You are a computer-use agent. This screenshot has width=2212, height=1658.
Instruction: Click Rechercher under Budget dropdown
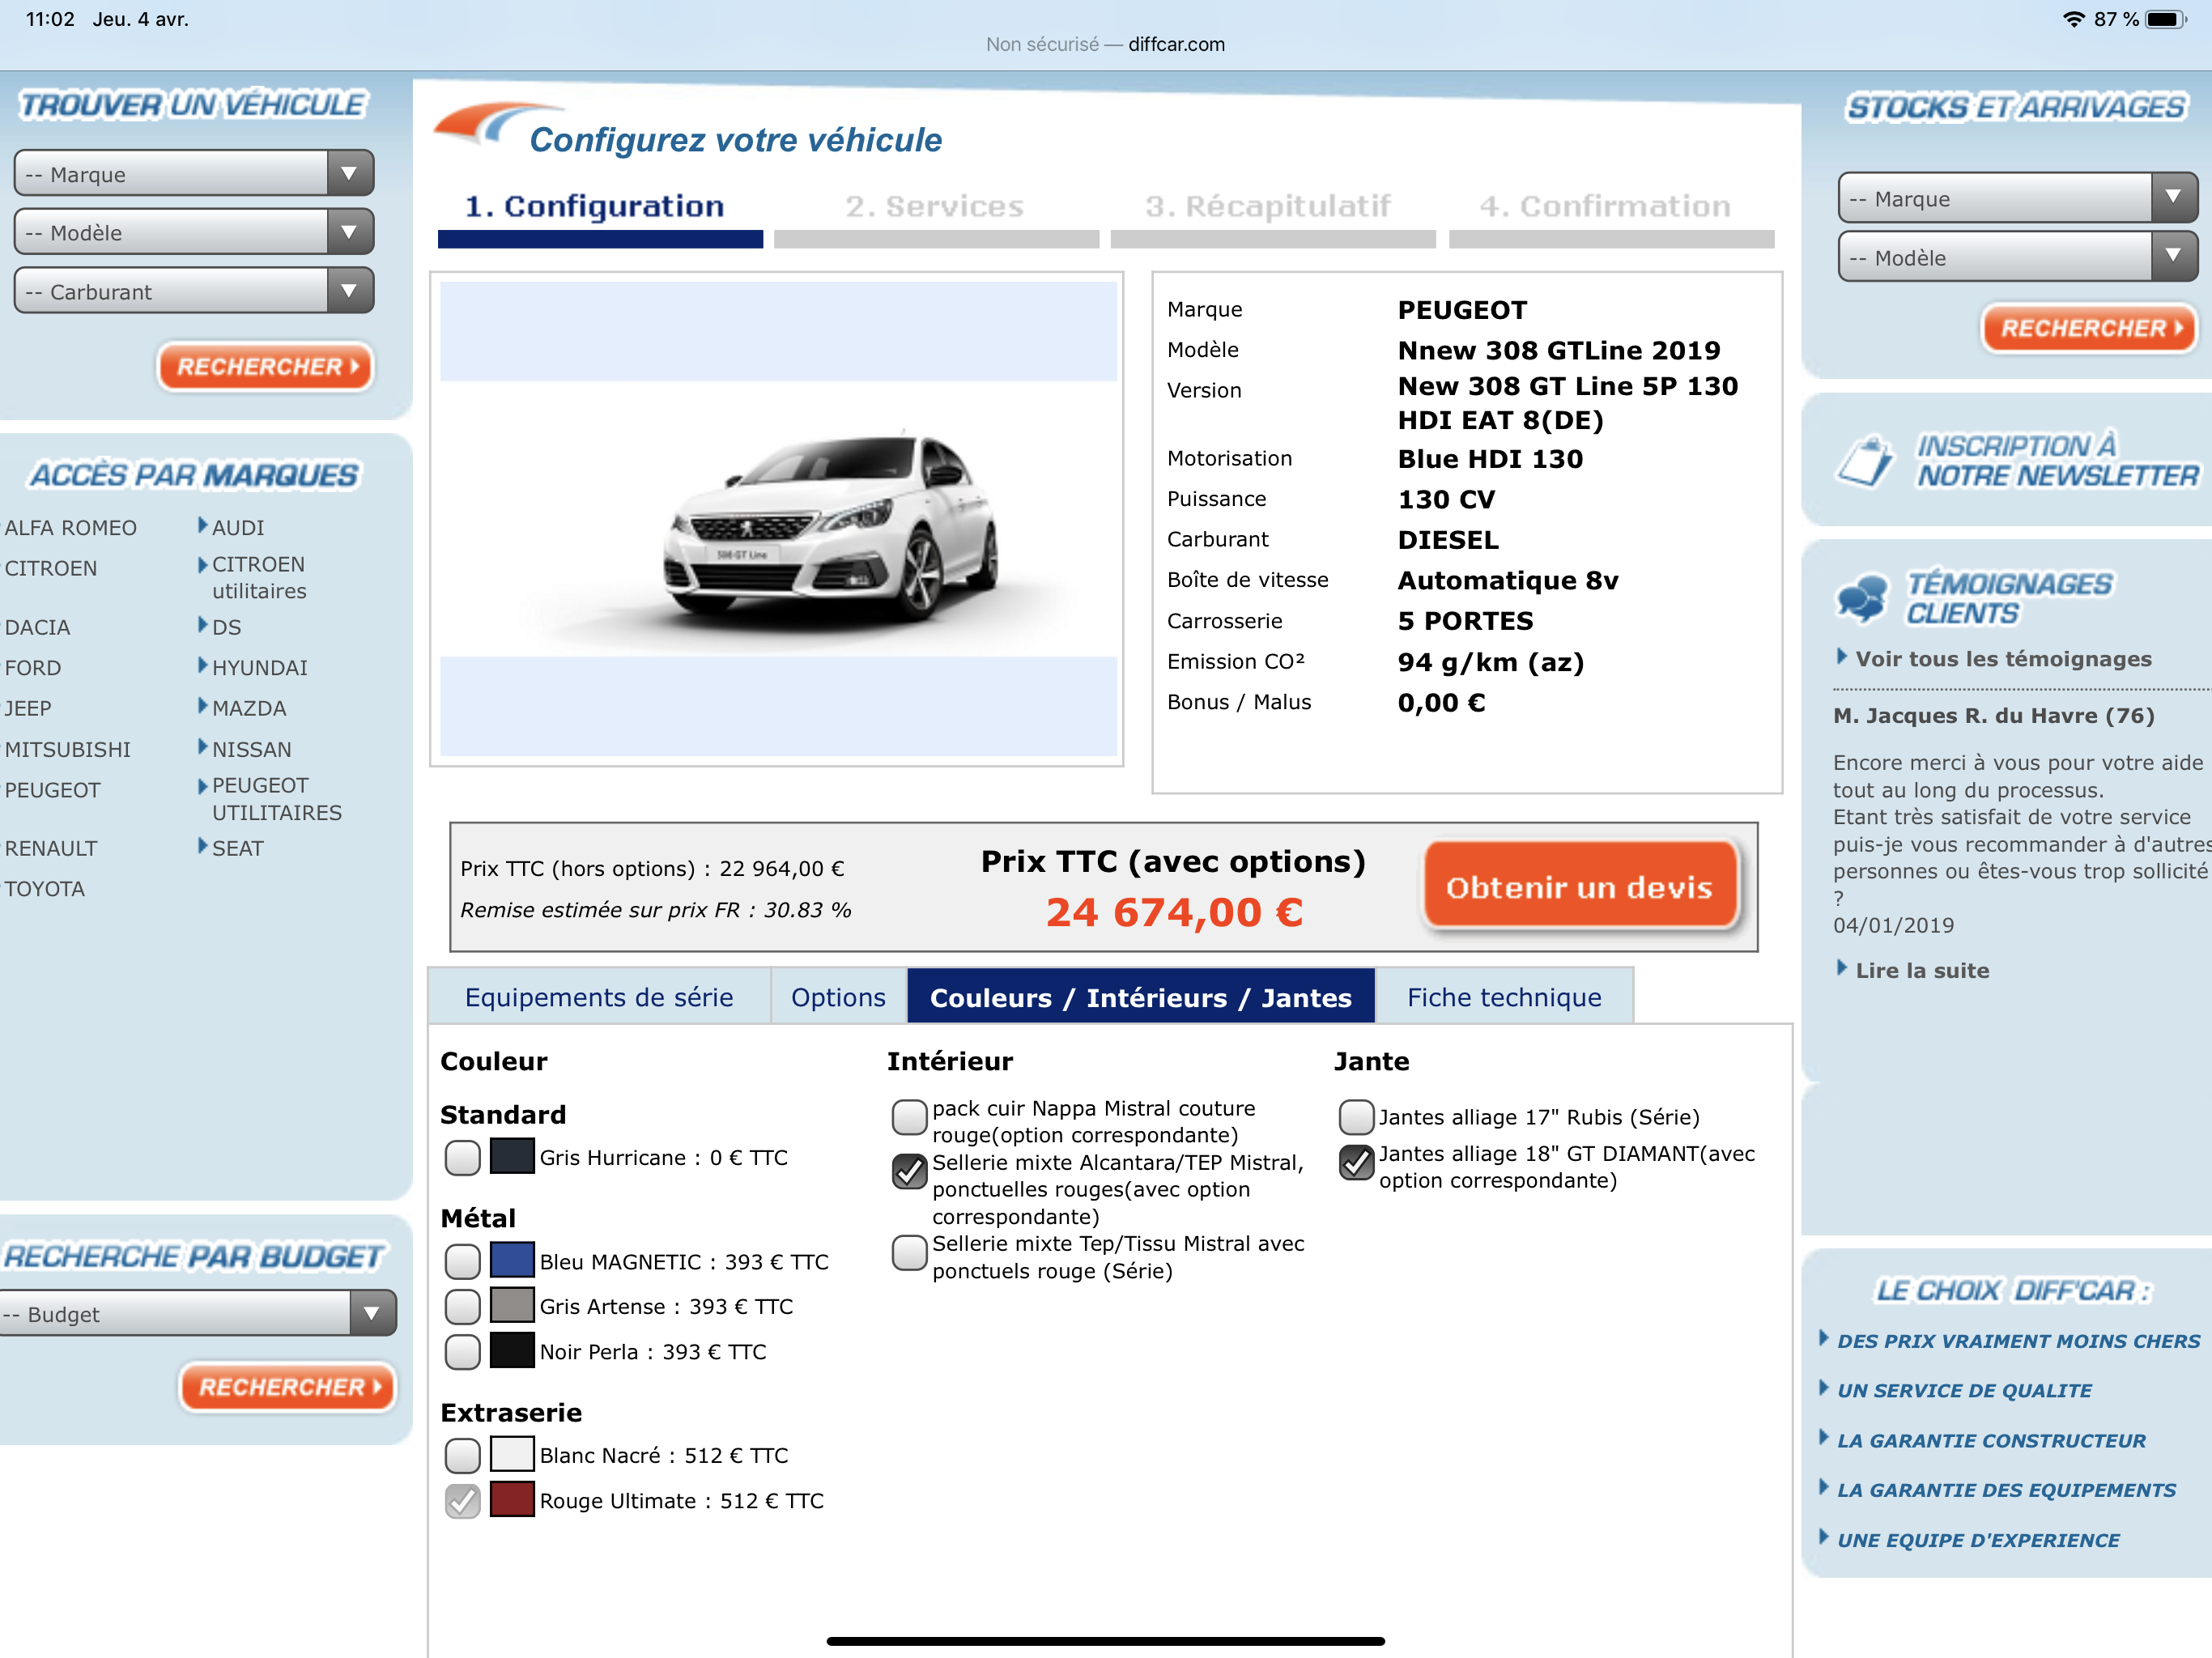[x=288, y=1387]
